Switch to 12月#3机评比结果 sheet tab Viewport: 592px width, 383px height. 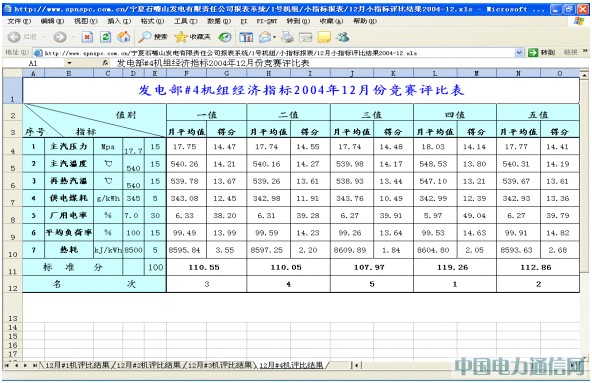tap(220, 365)
